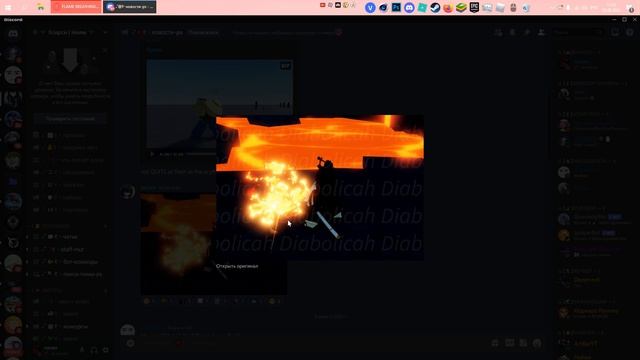Open the Discord taskbar icon

point(409,7)
